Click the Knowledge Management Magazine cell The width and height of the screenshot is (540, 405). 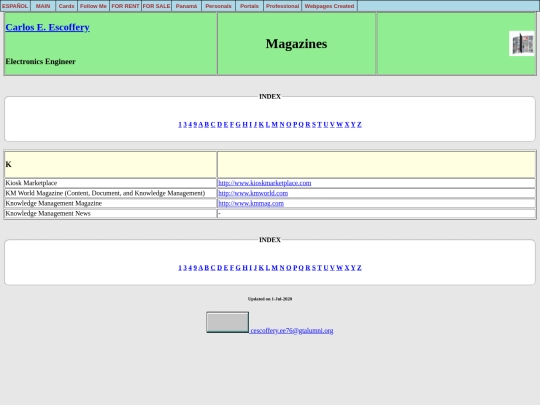click(x=111, y=203)
